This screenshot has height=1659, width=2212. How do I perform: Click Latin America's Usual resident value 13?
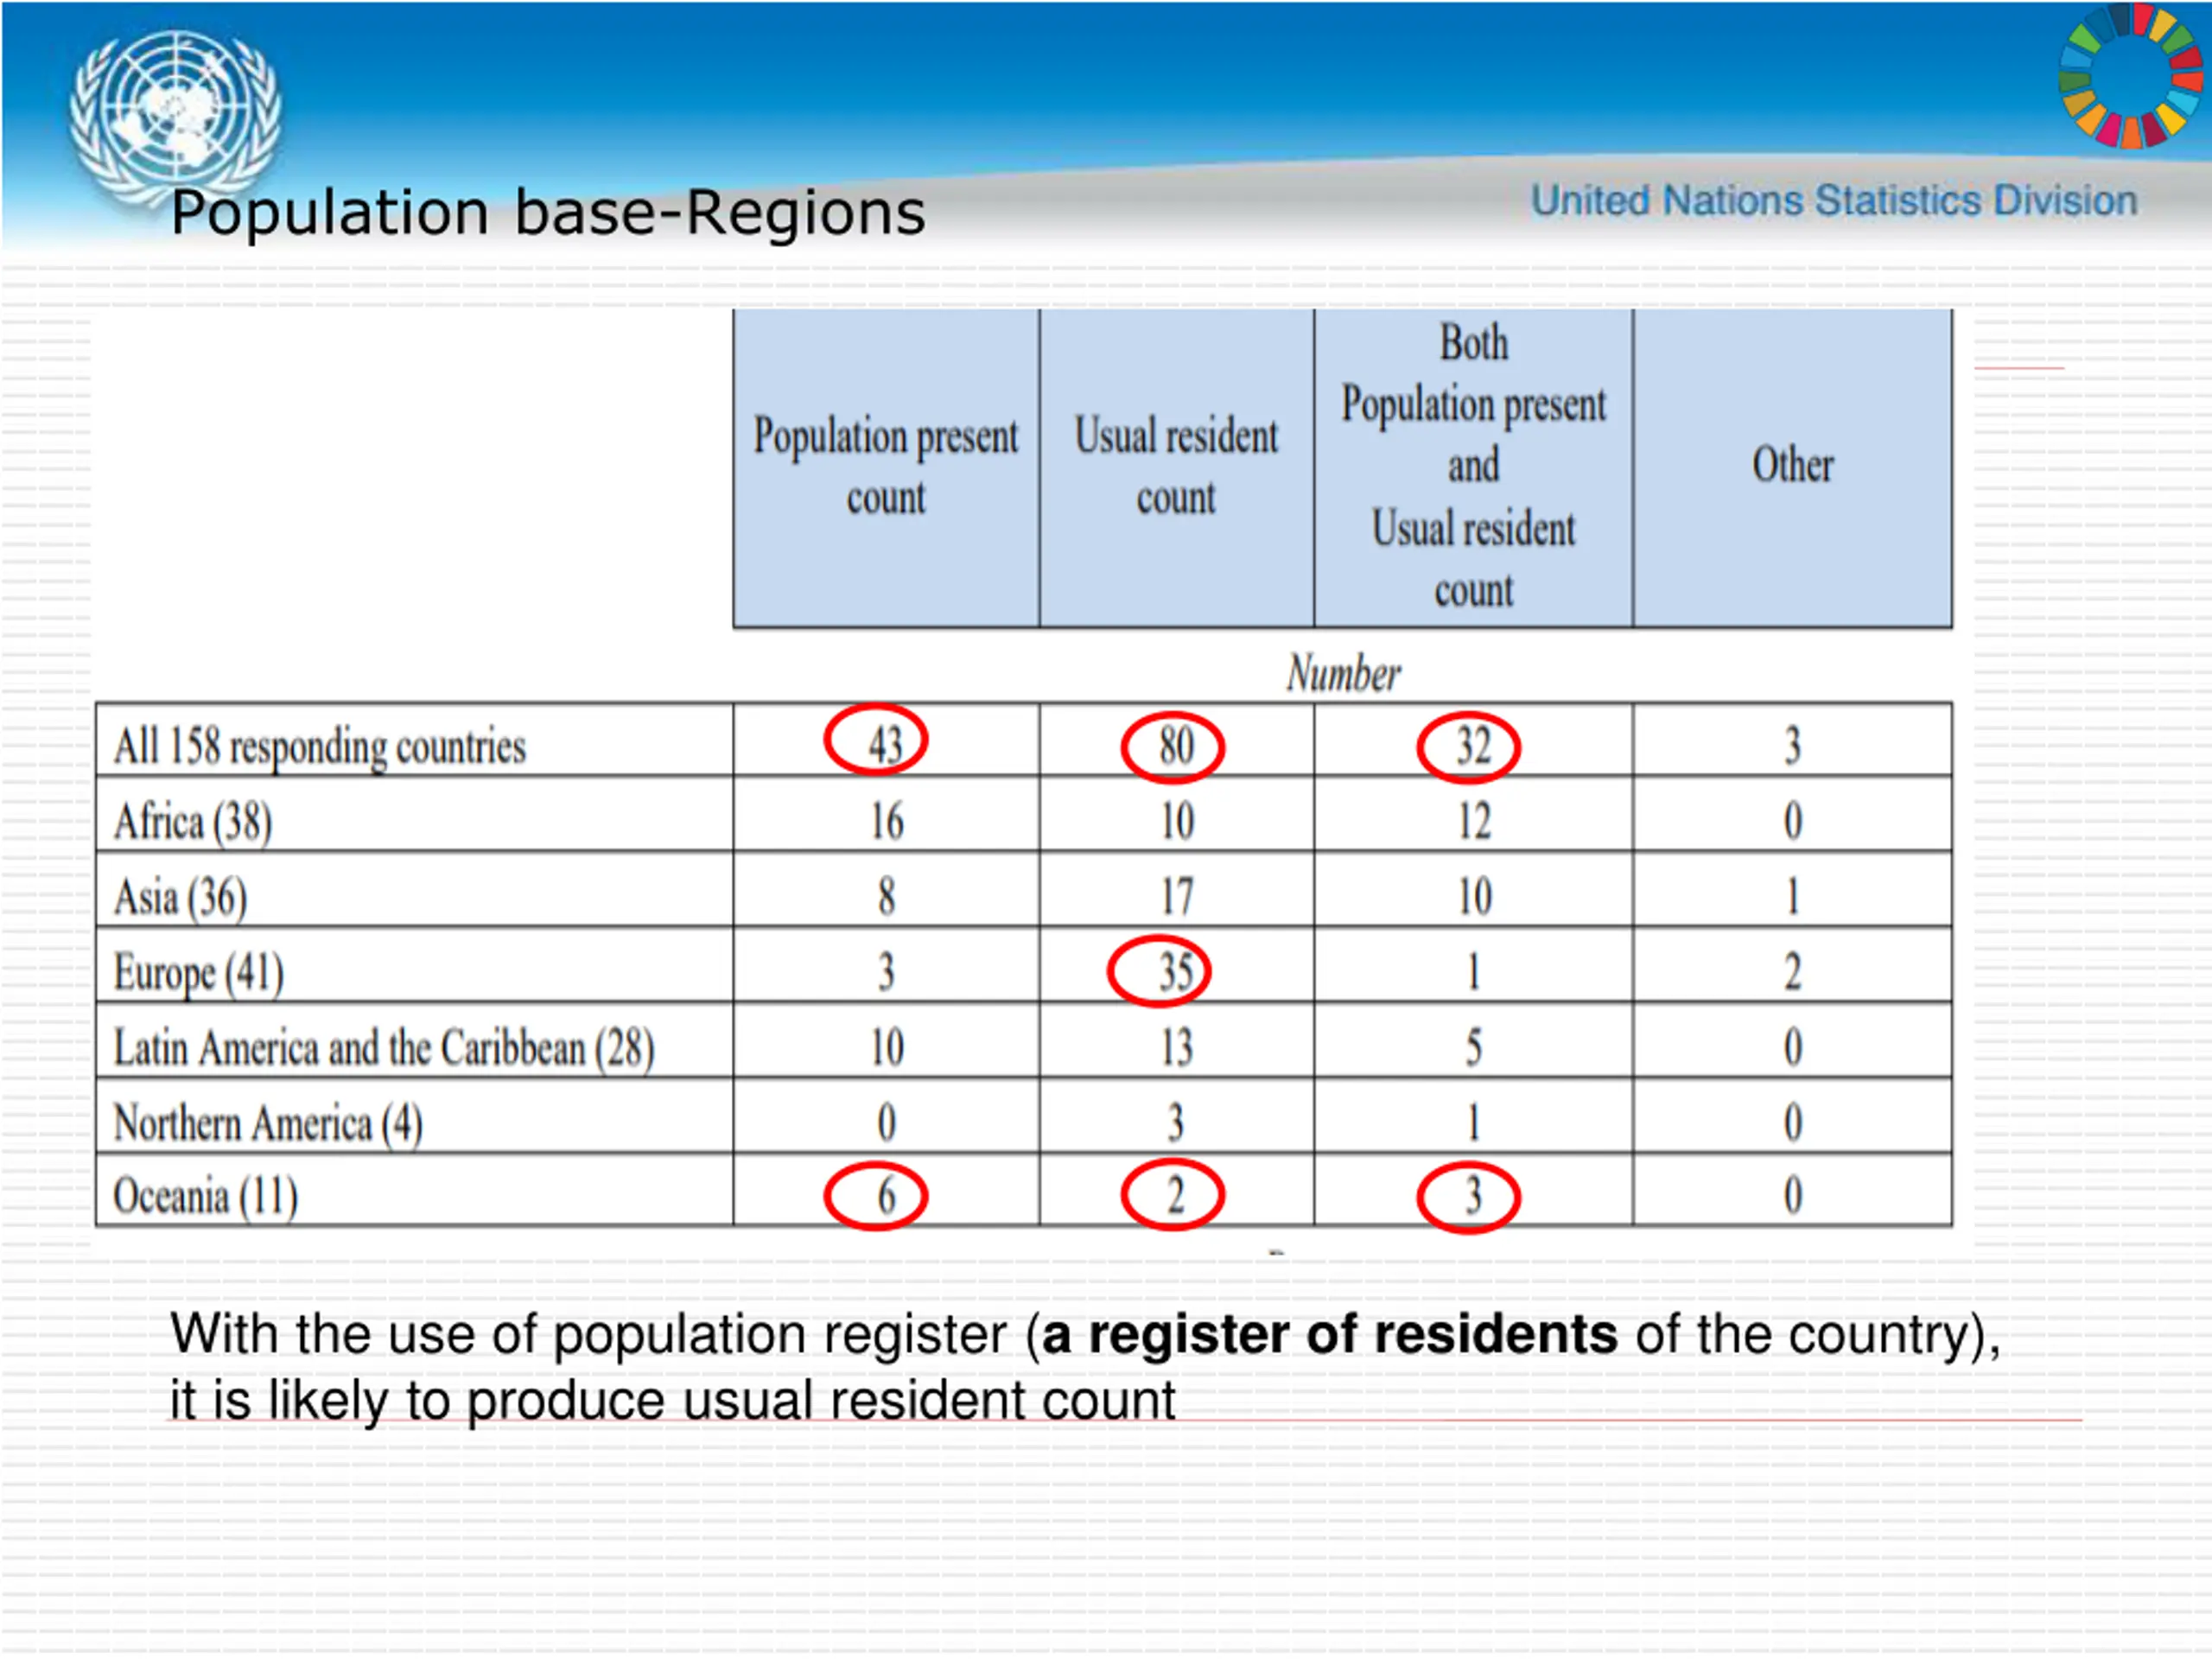[1177, 1047]
